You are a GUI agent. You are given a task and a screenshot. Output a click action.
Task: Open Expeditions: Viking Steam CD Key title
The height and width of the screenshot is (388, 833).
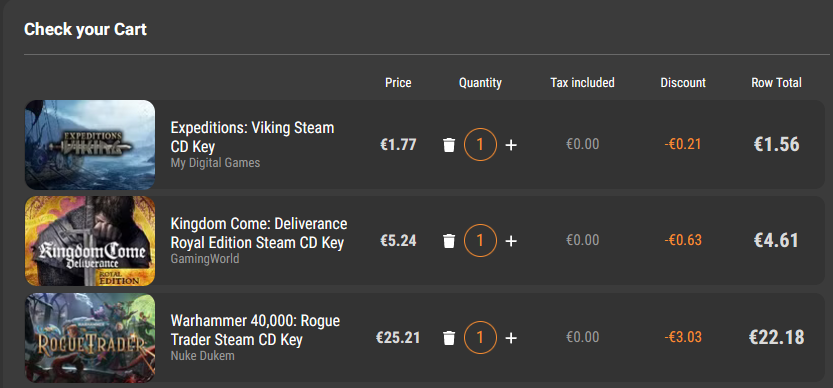252,137
